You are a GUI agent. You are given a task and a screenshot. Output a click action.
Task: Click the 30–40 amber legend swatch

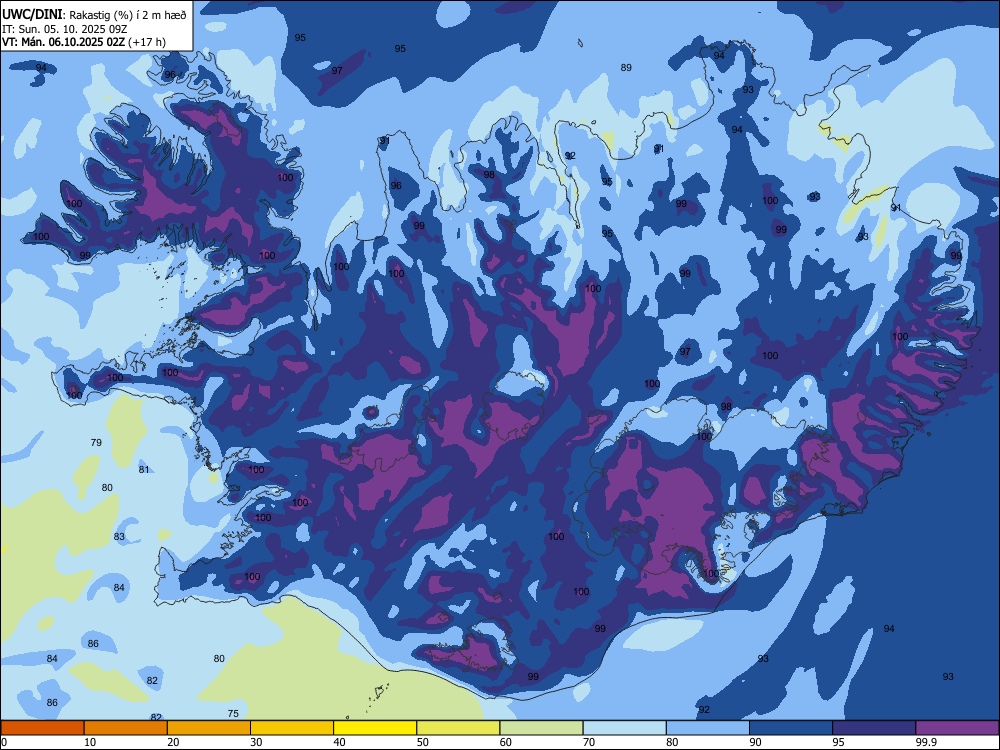[292, 728]
